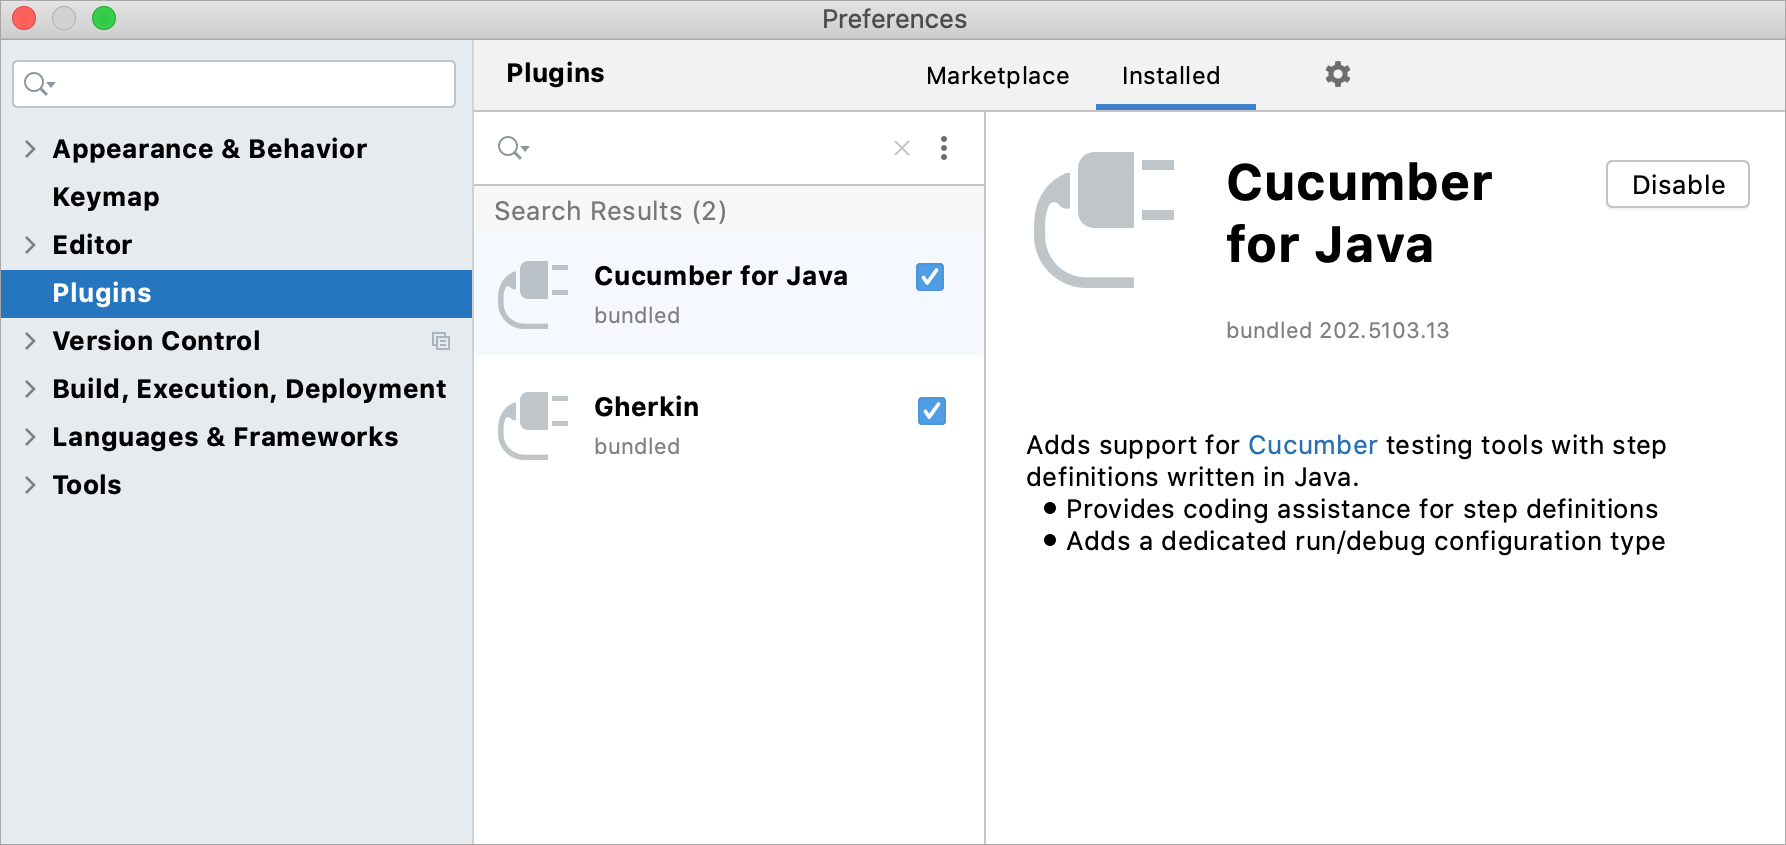
Task: Open the search filter magnifier in the sidebar
Action: tap(37, 84)
